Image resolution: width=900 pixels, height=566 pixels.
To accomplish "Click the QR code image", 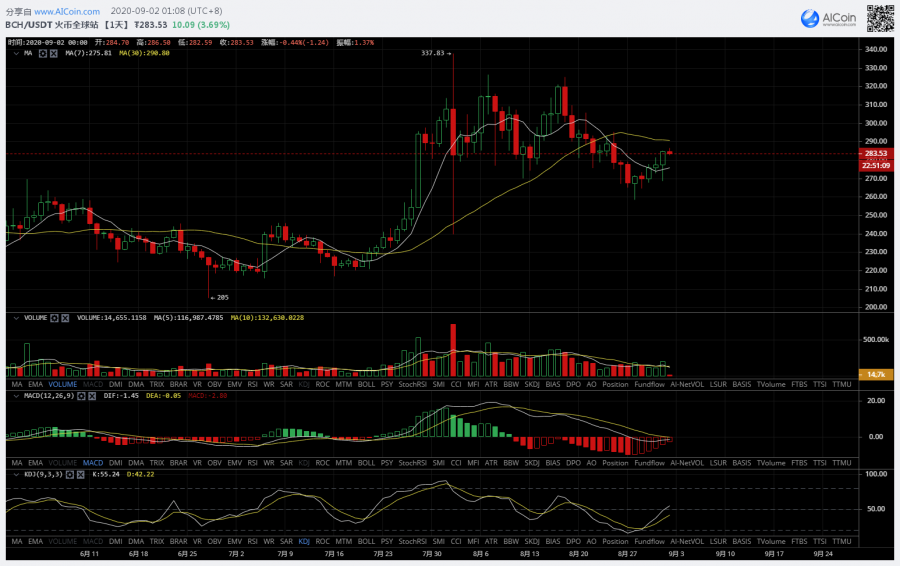I will [x=880, y=18].
